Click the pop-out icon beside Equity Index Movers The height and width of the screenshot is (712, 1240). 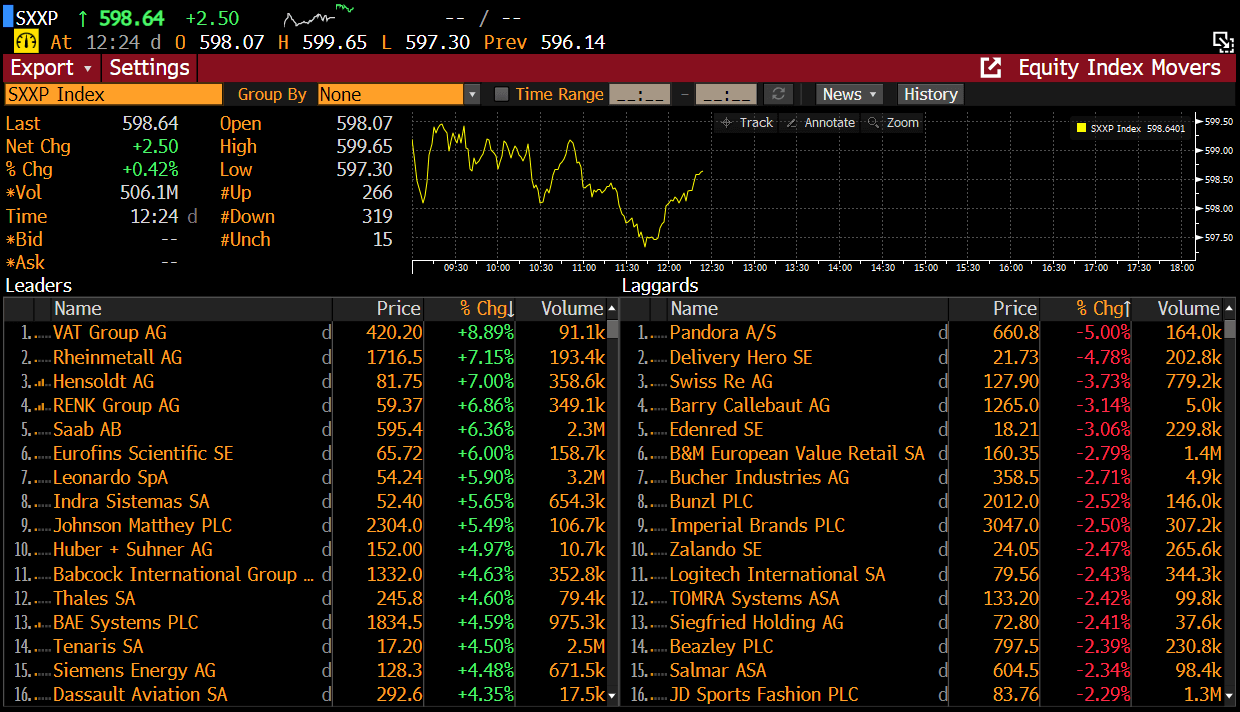pos(991,68)
